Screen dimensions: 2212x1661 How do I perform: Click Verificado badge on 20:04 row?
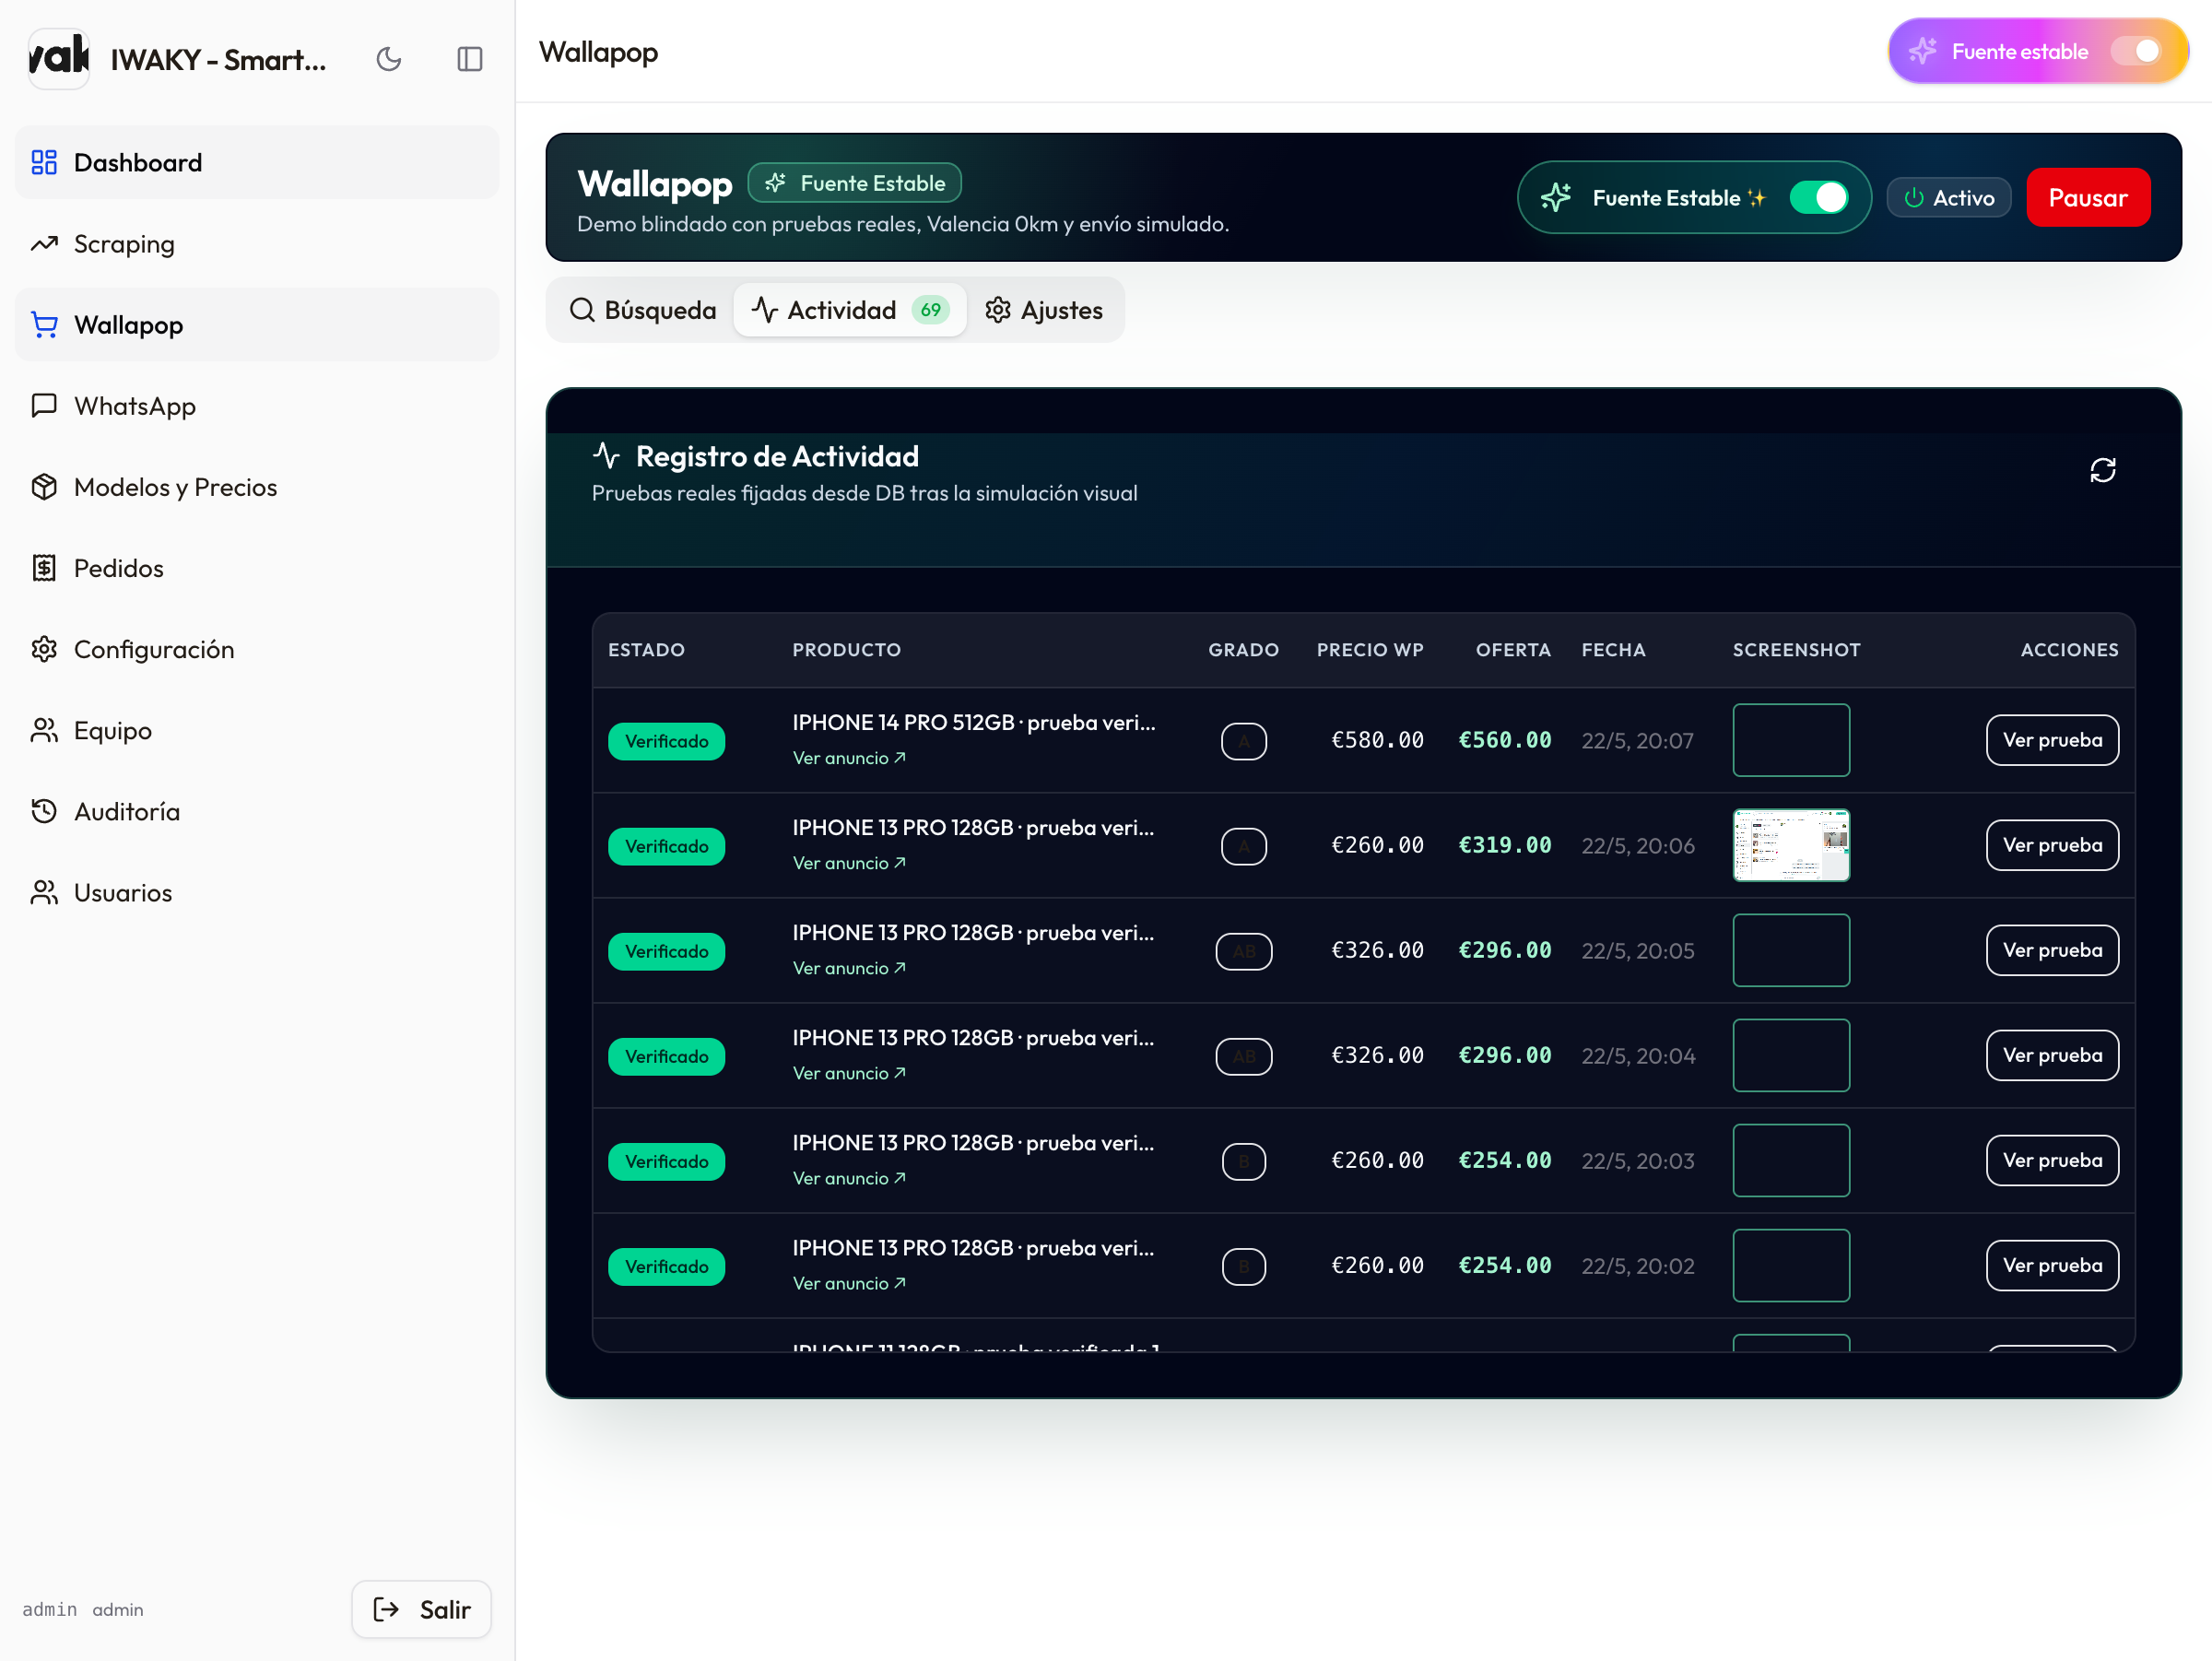point(666,1056)
